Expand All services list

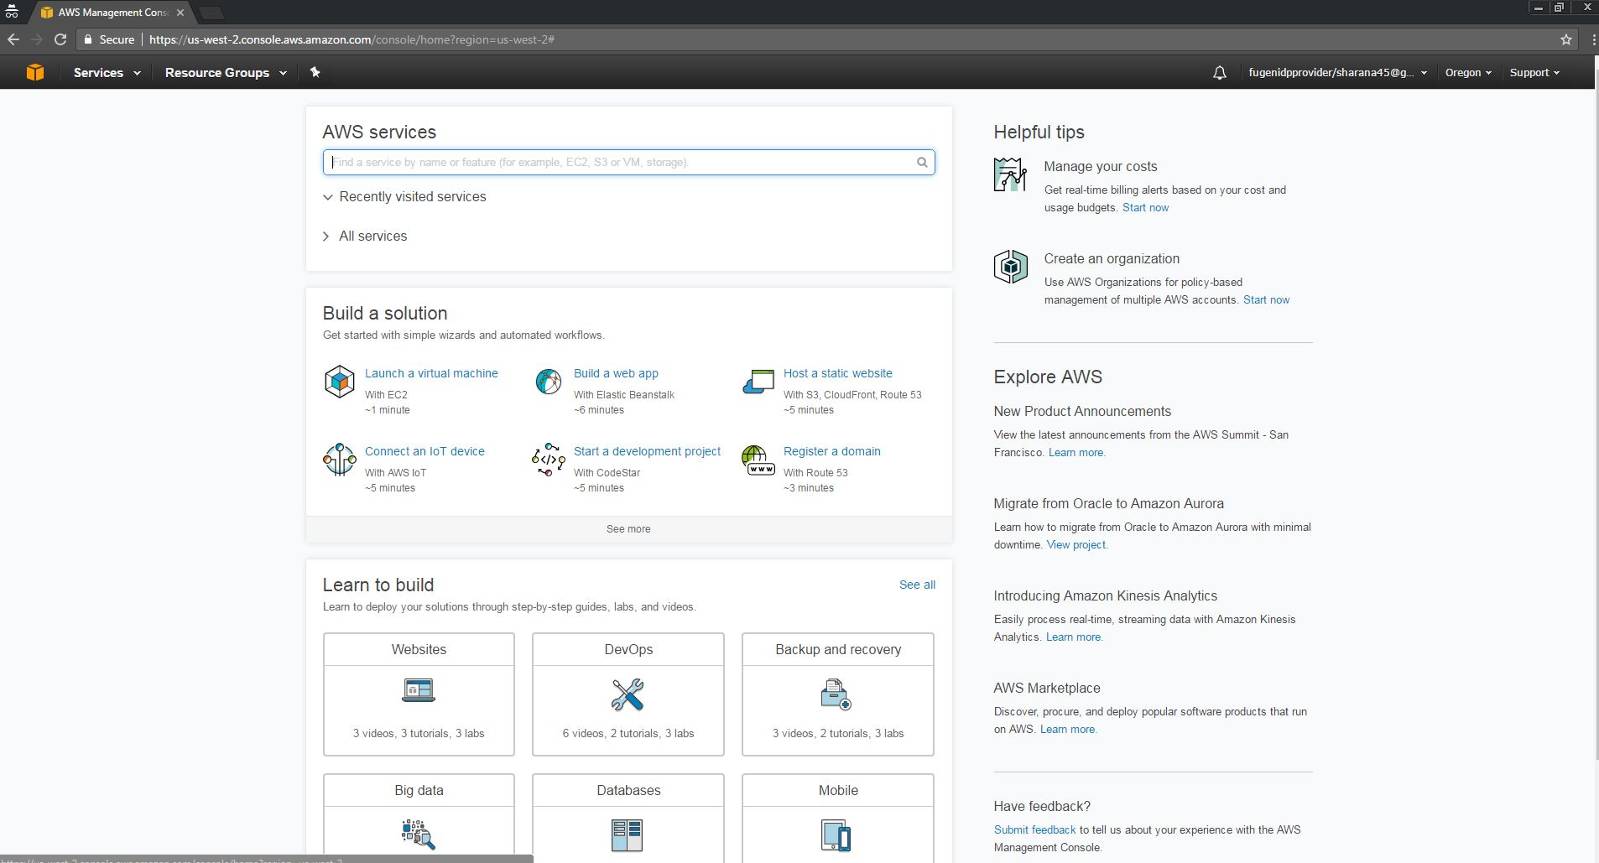tap(365, 236)
